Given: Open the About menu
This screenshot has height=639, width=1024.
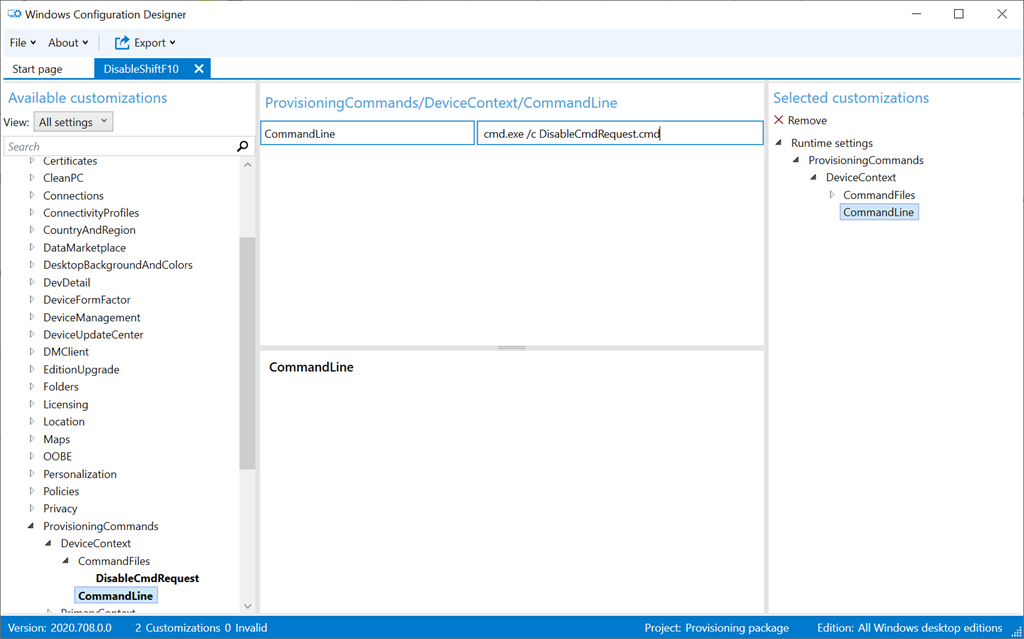Looking at the screenshot, I should coord(68,43).
